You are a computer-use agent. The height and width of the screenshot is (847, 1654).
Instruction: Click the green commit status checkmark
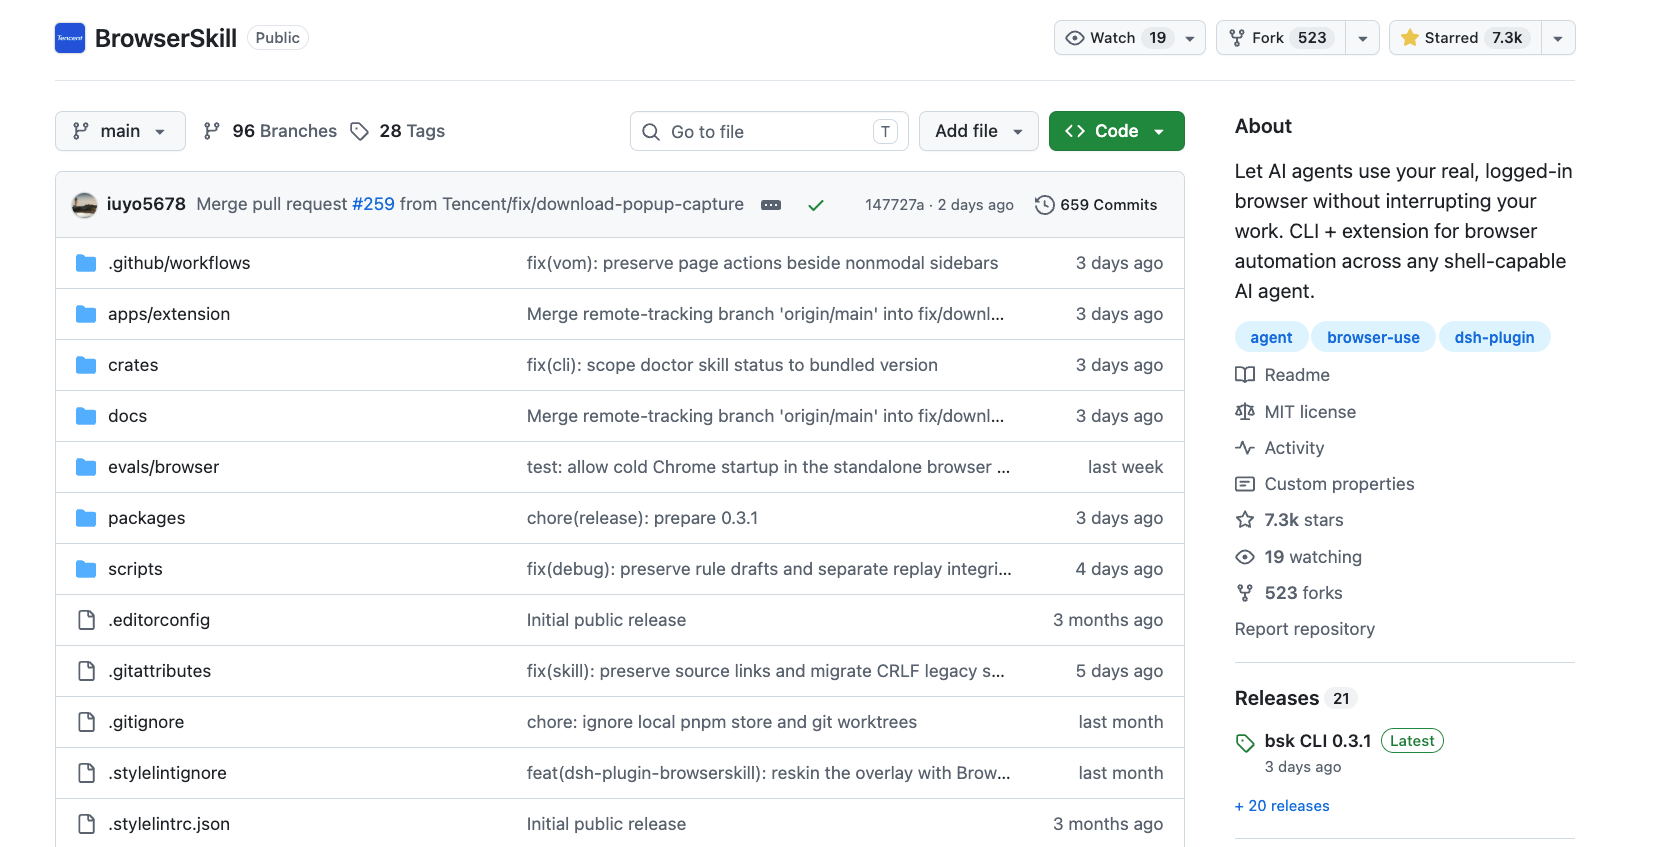[816, 205]
